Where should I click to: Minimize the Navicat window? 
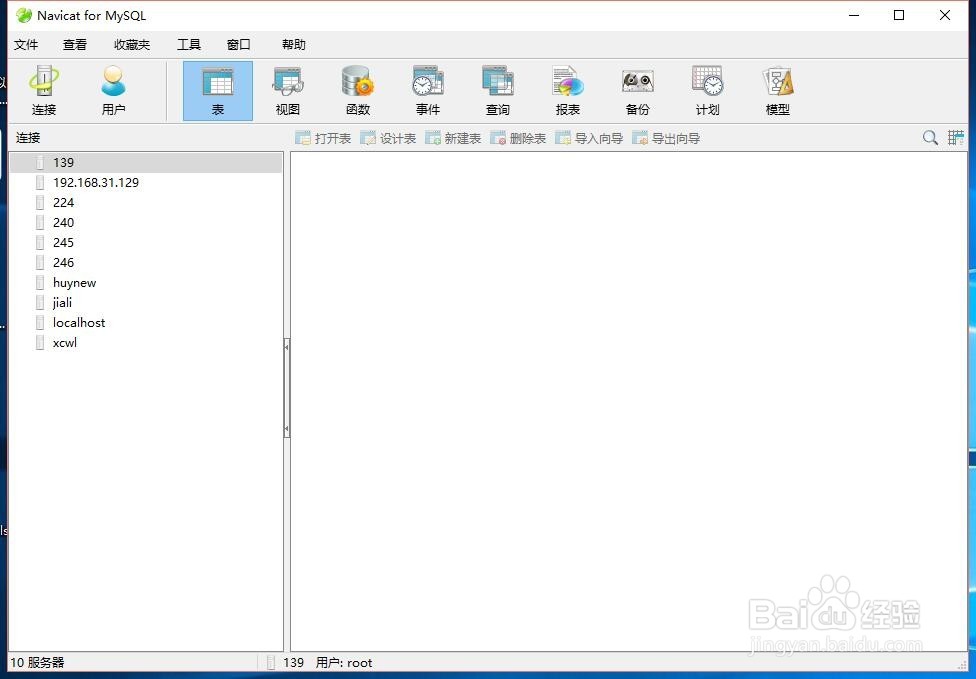pos(854,16)
